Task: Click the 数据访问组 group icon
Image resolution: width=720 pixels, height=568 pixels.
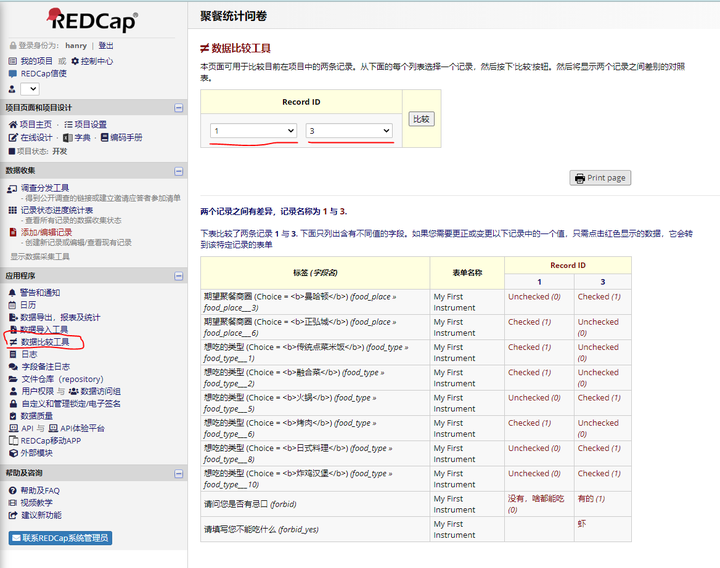Action: point(73,392)
